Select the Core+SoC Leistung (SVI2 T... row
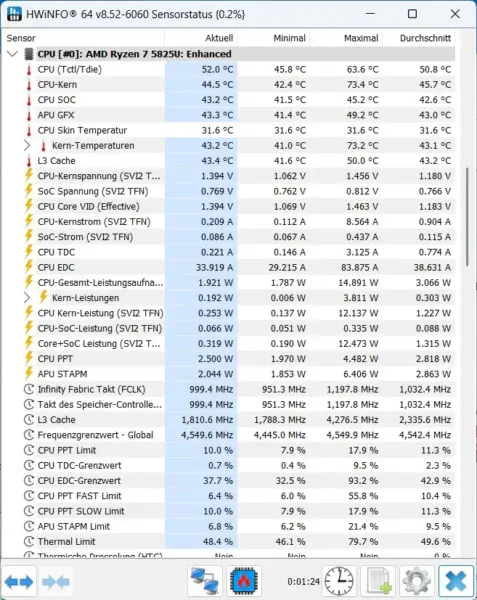Screen dimensions: 477x600 [x=230, y=344]
